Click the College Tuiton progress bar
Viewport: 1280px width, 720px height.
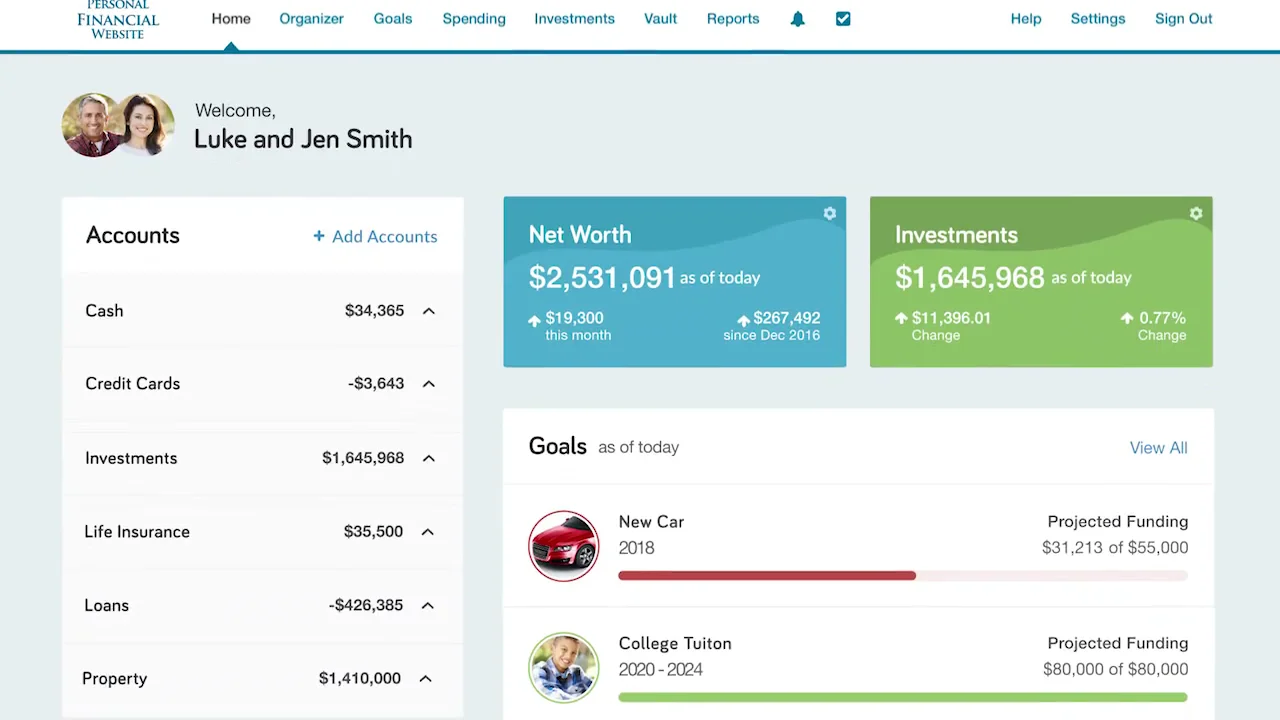point(903,697)
